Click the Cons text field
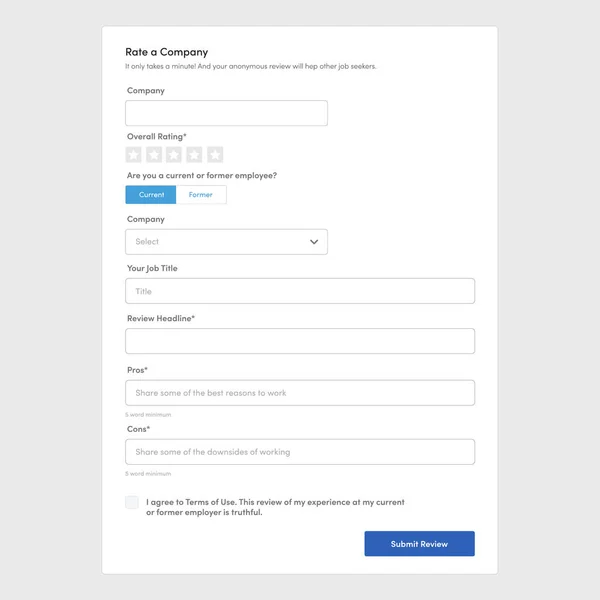The height and width of the screenshot is (600, 600). pyautogui.click(x=300, y=452)
